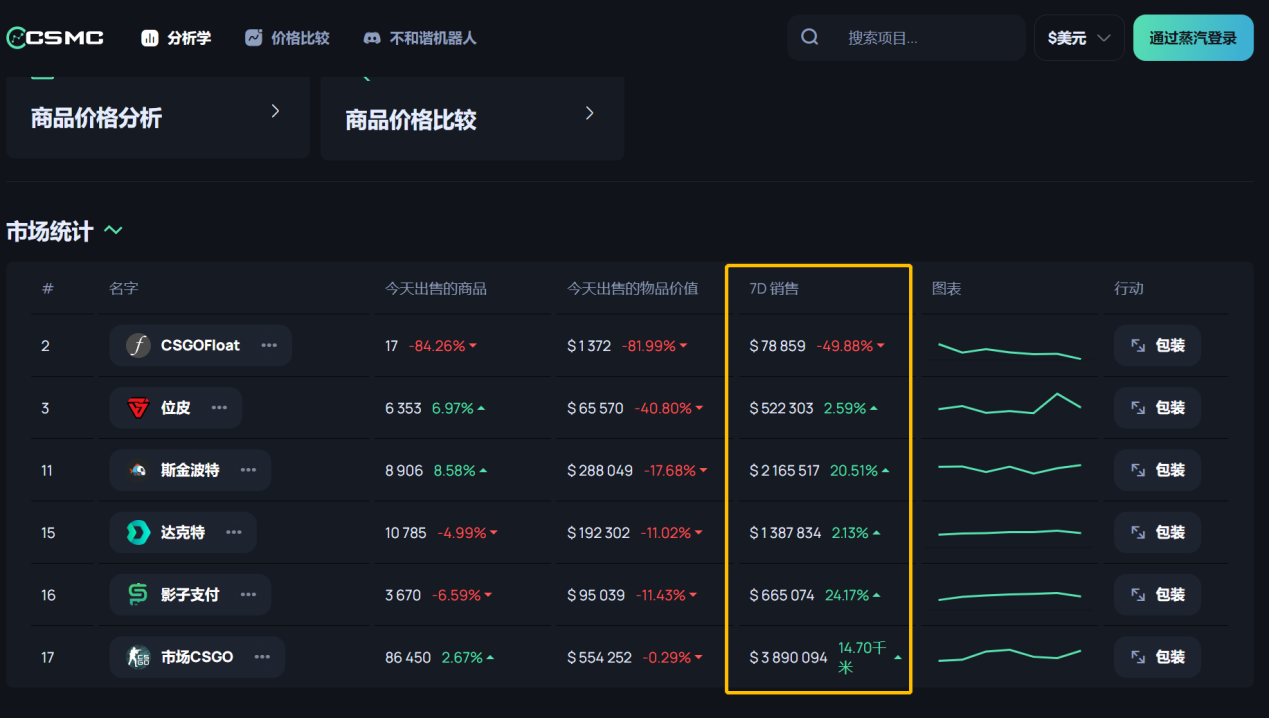
Task: Click the chart icon beside 价格比较
Action: click(x=254, y=38)
